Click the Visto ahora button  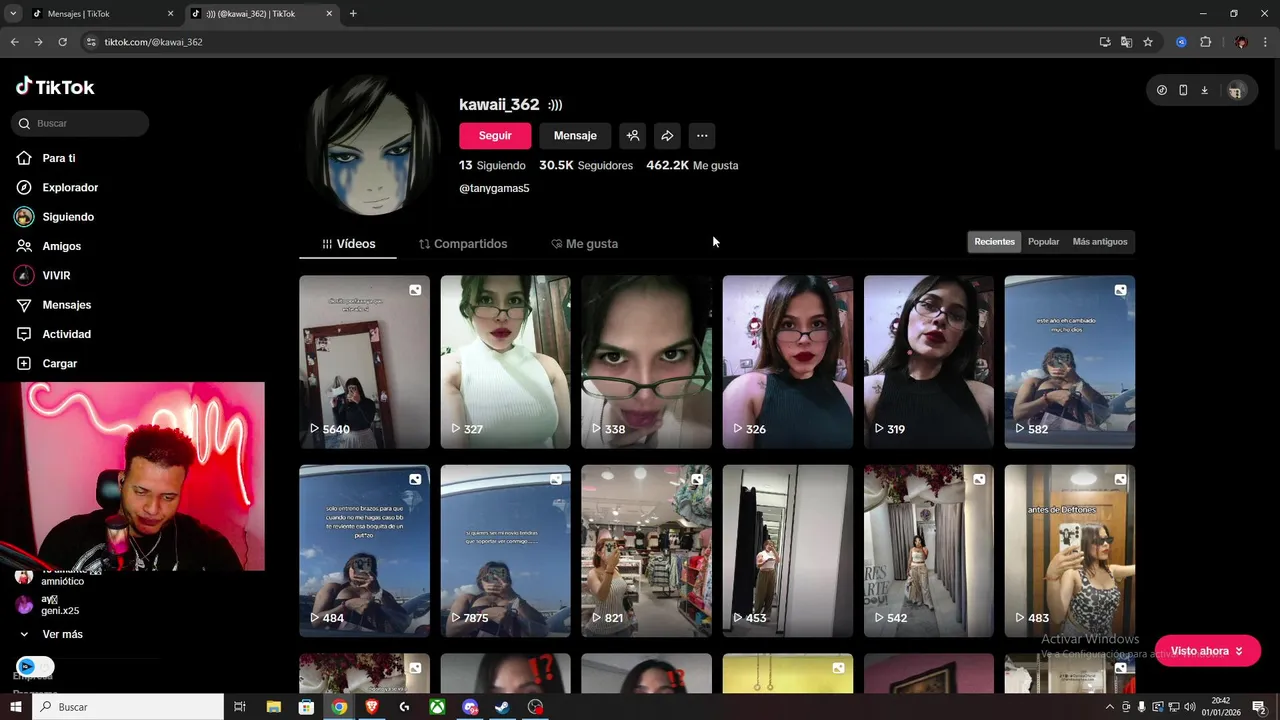1207,651
